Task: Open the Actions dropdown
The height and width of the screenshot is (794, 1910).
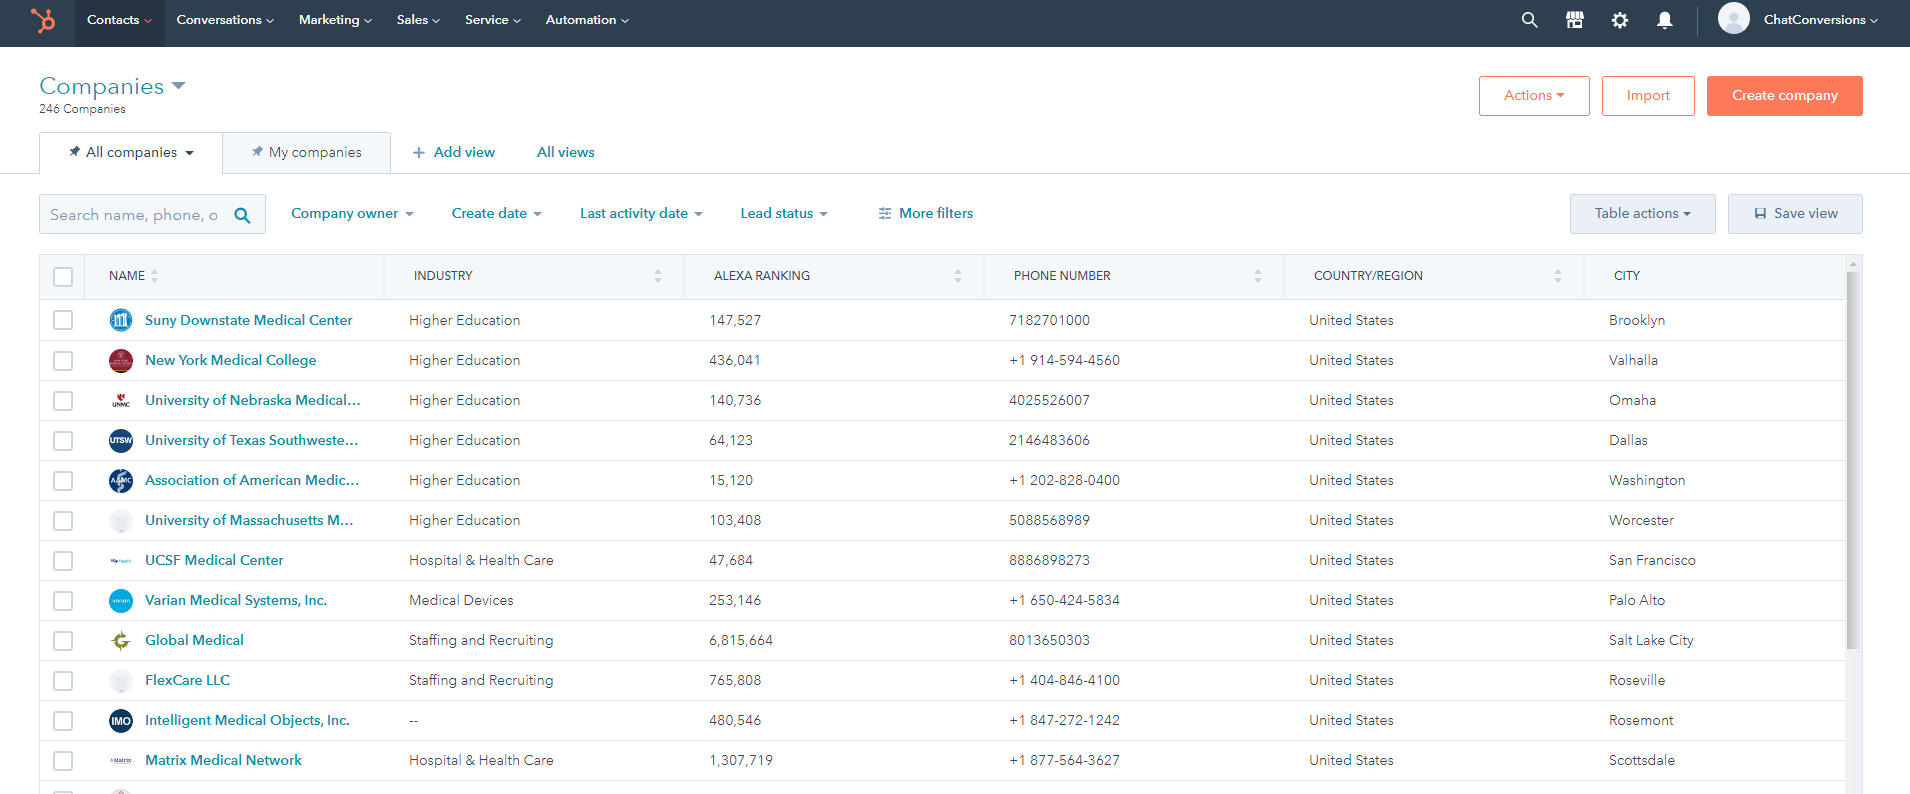Action: click(1534, 96)
